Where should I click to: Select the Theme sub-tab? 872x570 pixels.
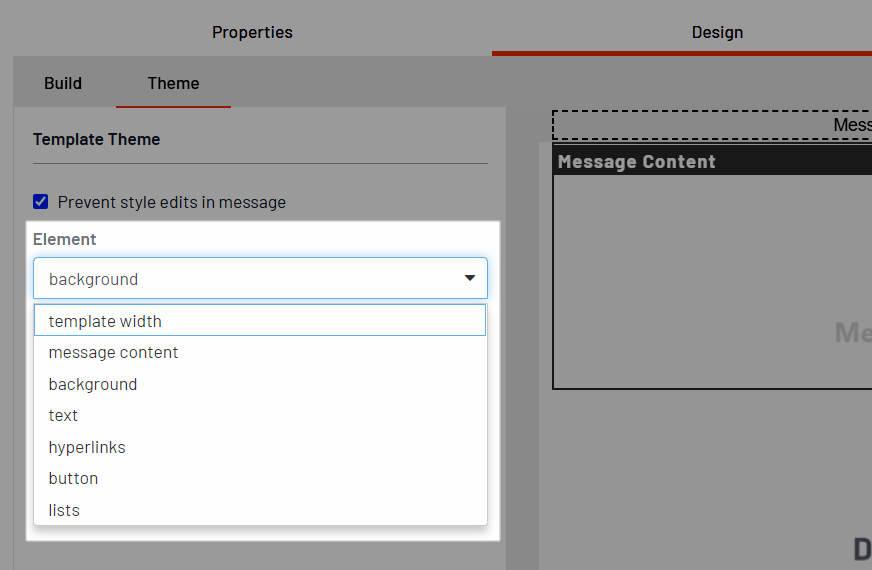pos(173,83)
